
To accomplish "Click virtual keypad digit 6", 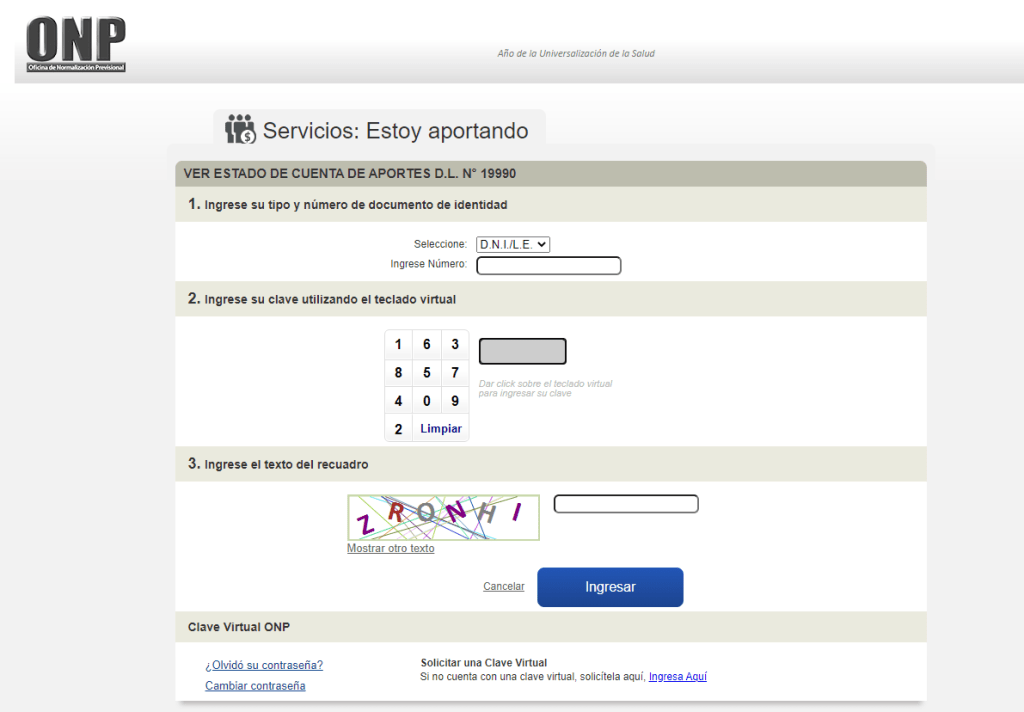I will 426,344.
